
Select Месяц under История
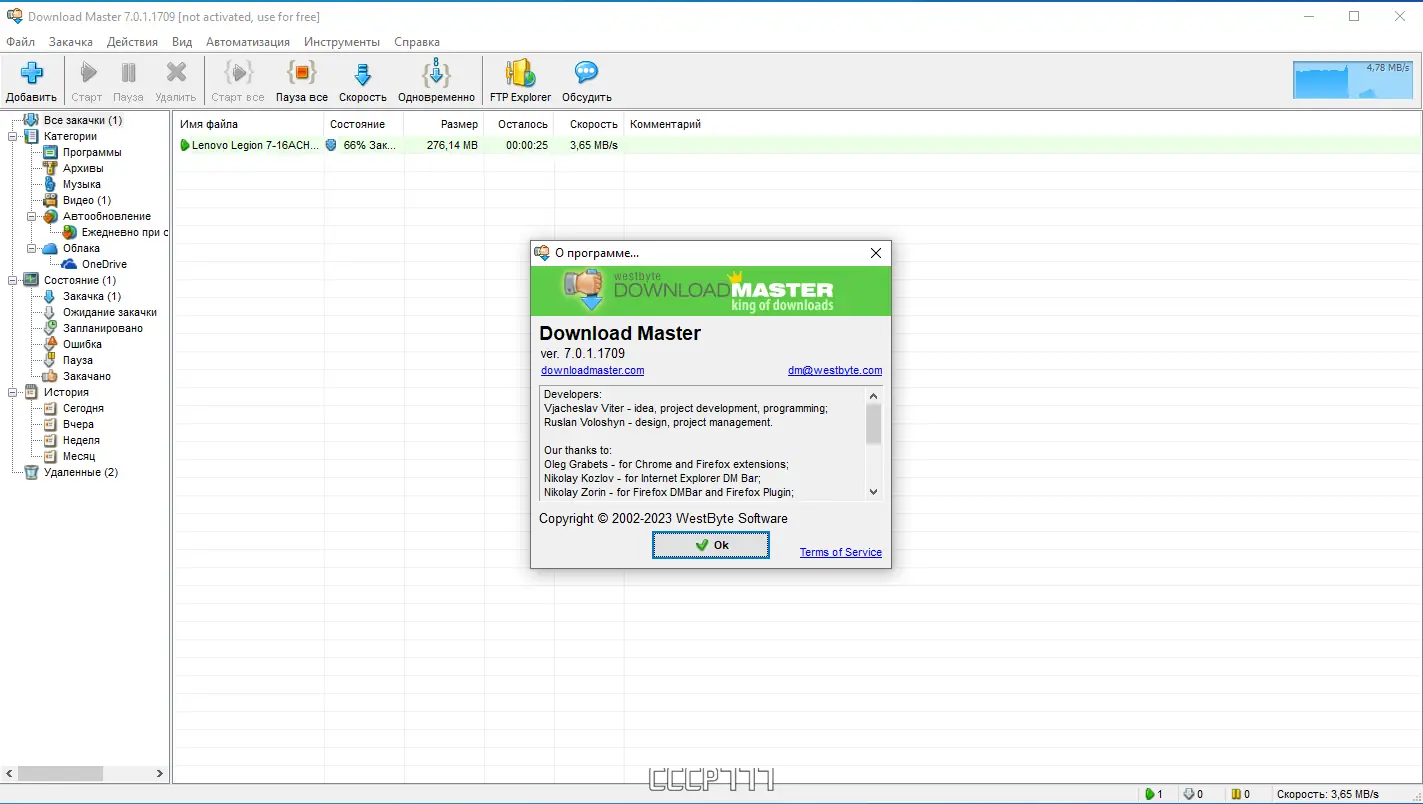tap(79, 456)
